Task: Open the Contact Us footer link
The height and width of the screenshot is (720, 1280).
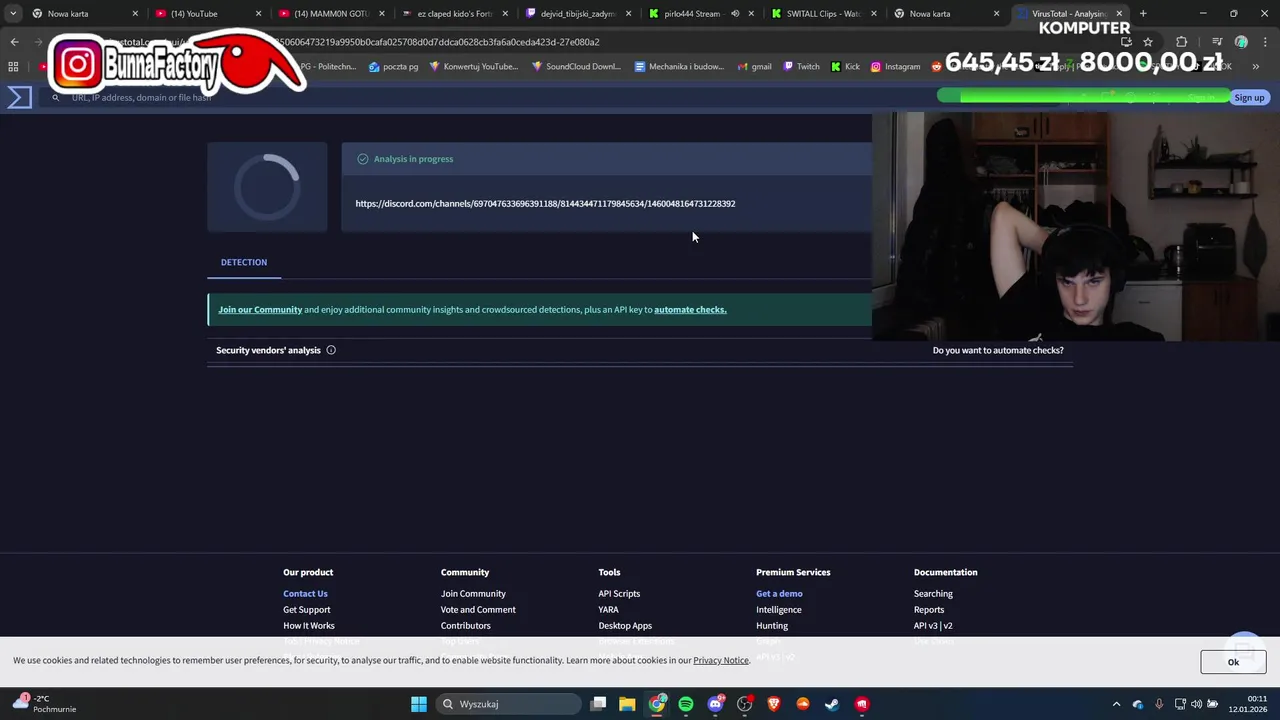Action: point(305,594)
